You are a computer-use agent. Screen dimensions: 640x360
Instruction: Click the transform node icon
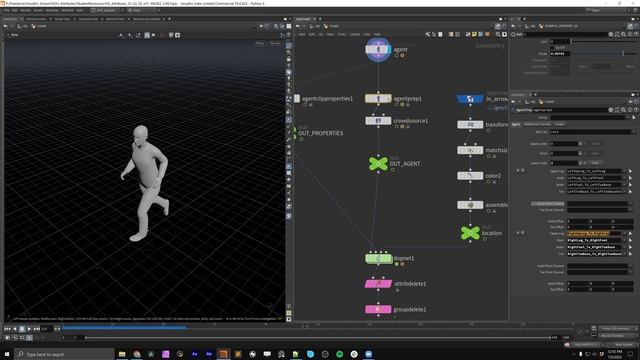pyautogui.click(x=470, y=124)
